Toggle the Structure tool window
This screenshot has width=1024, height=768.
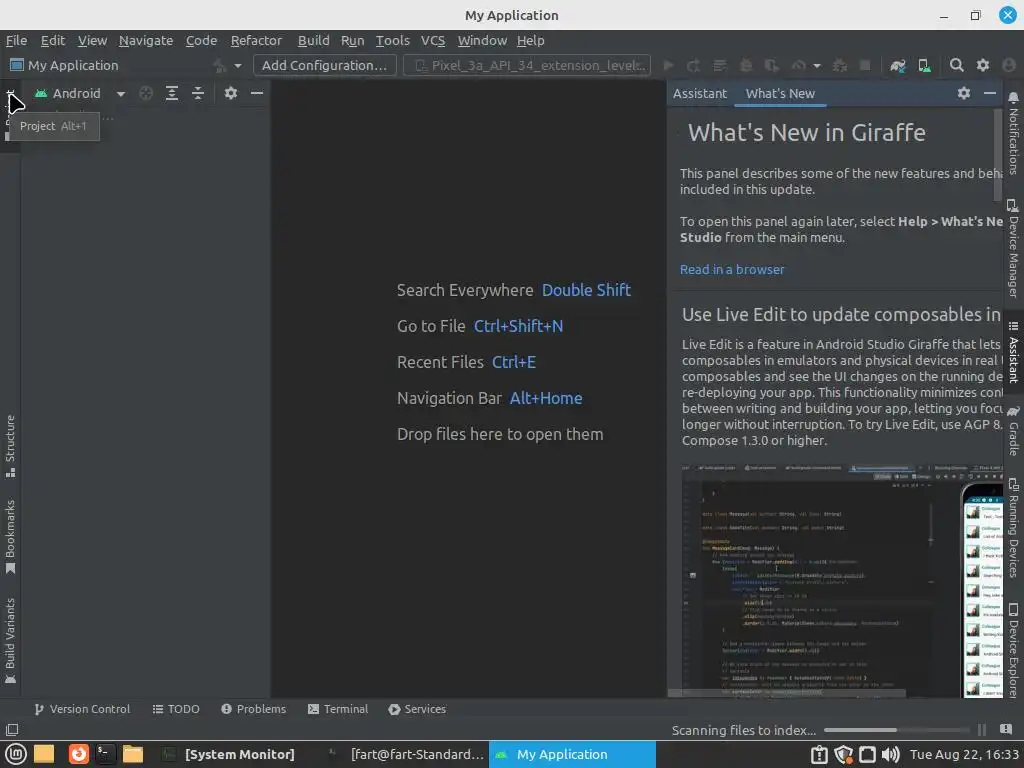point(10,446)
